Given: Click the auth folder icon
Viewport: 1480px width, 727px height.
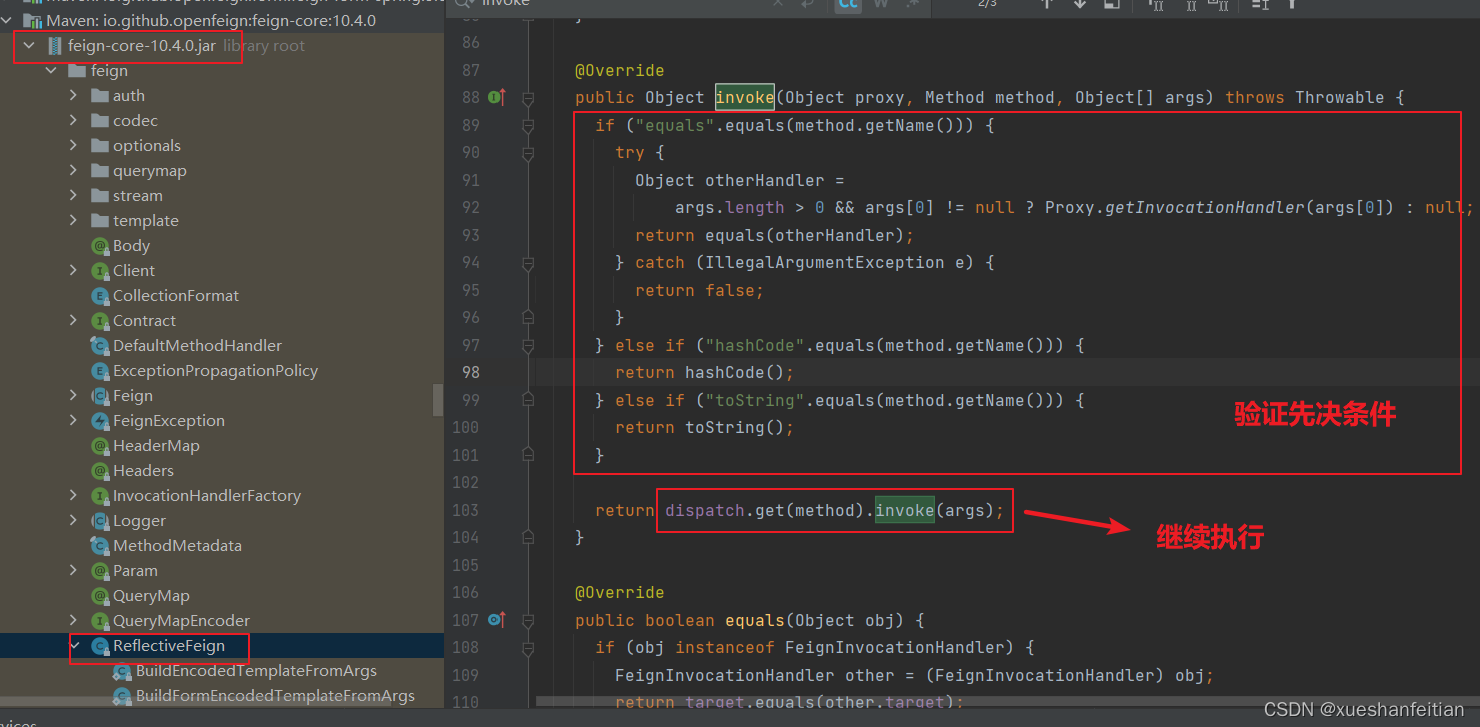Looking at the screenshot, I should click(99, 96).
